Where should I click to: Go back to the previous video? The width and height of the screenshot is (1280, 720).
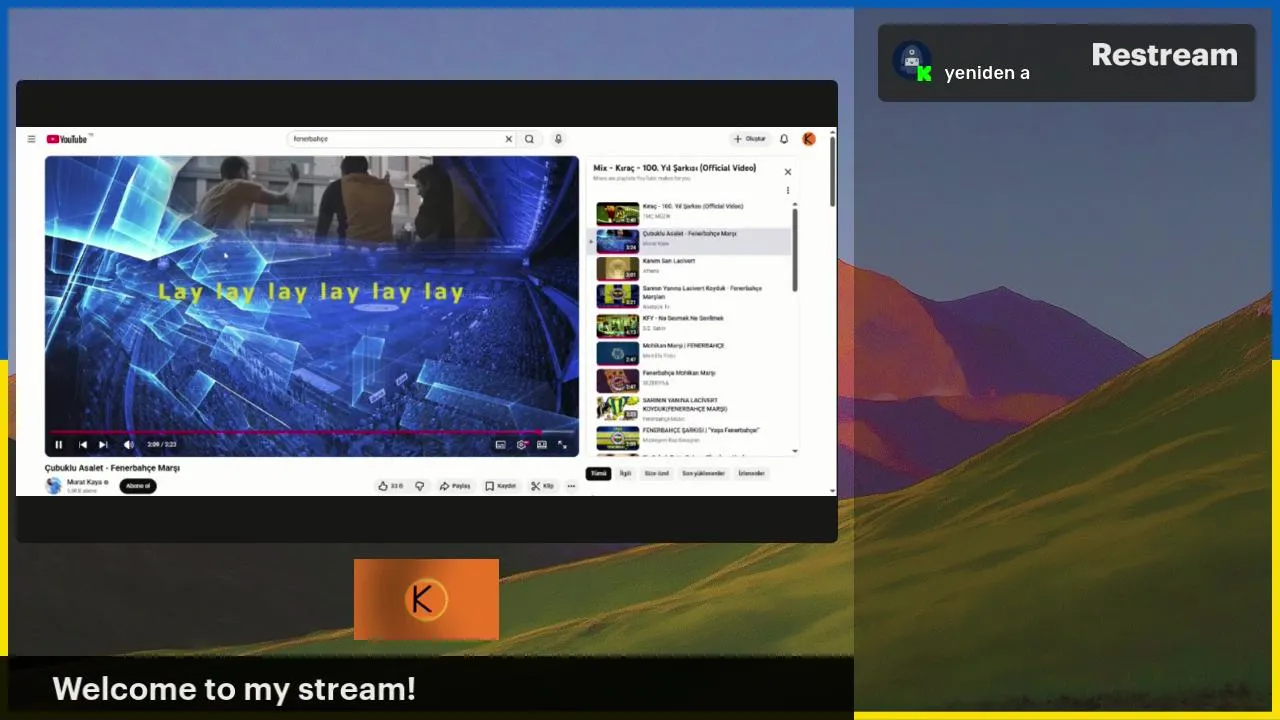click(x=83, y=445)
